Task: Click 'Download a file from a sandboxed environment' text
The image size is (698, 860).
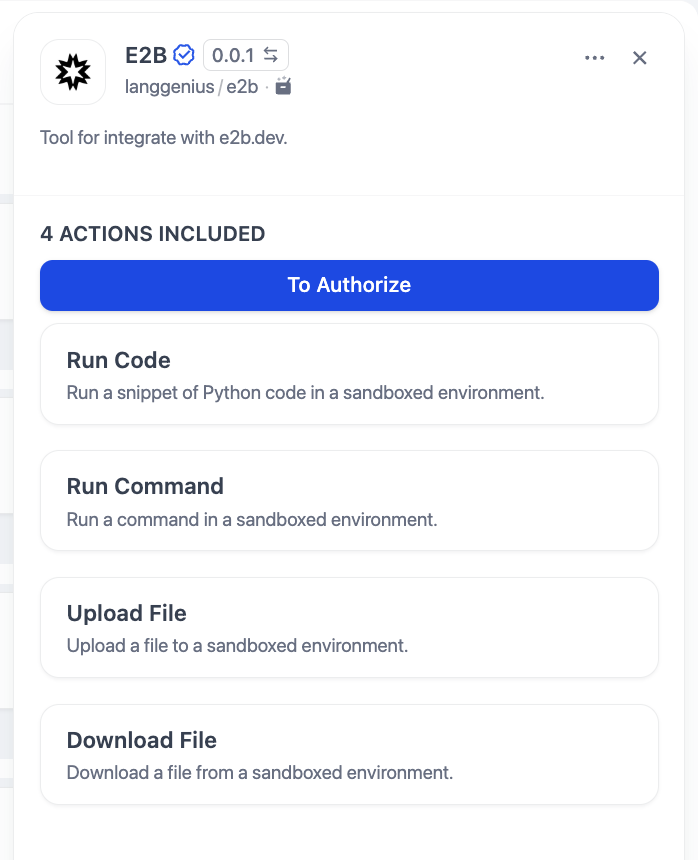Action: (x=259, y=772)
